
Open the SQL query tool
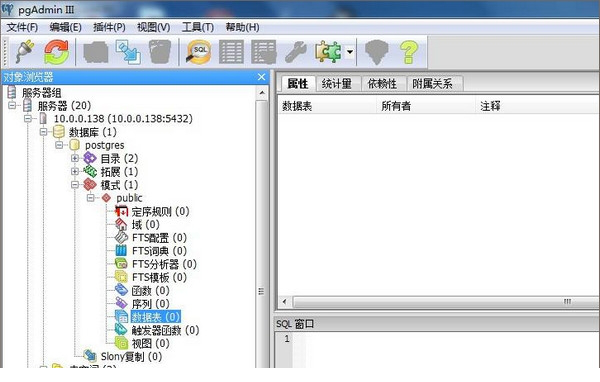point(199,52)
